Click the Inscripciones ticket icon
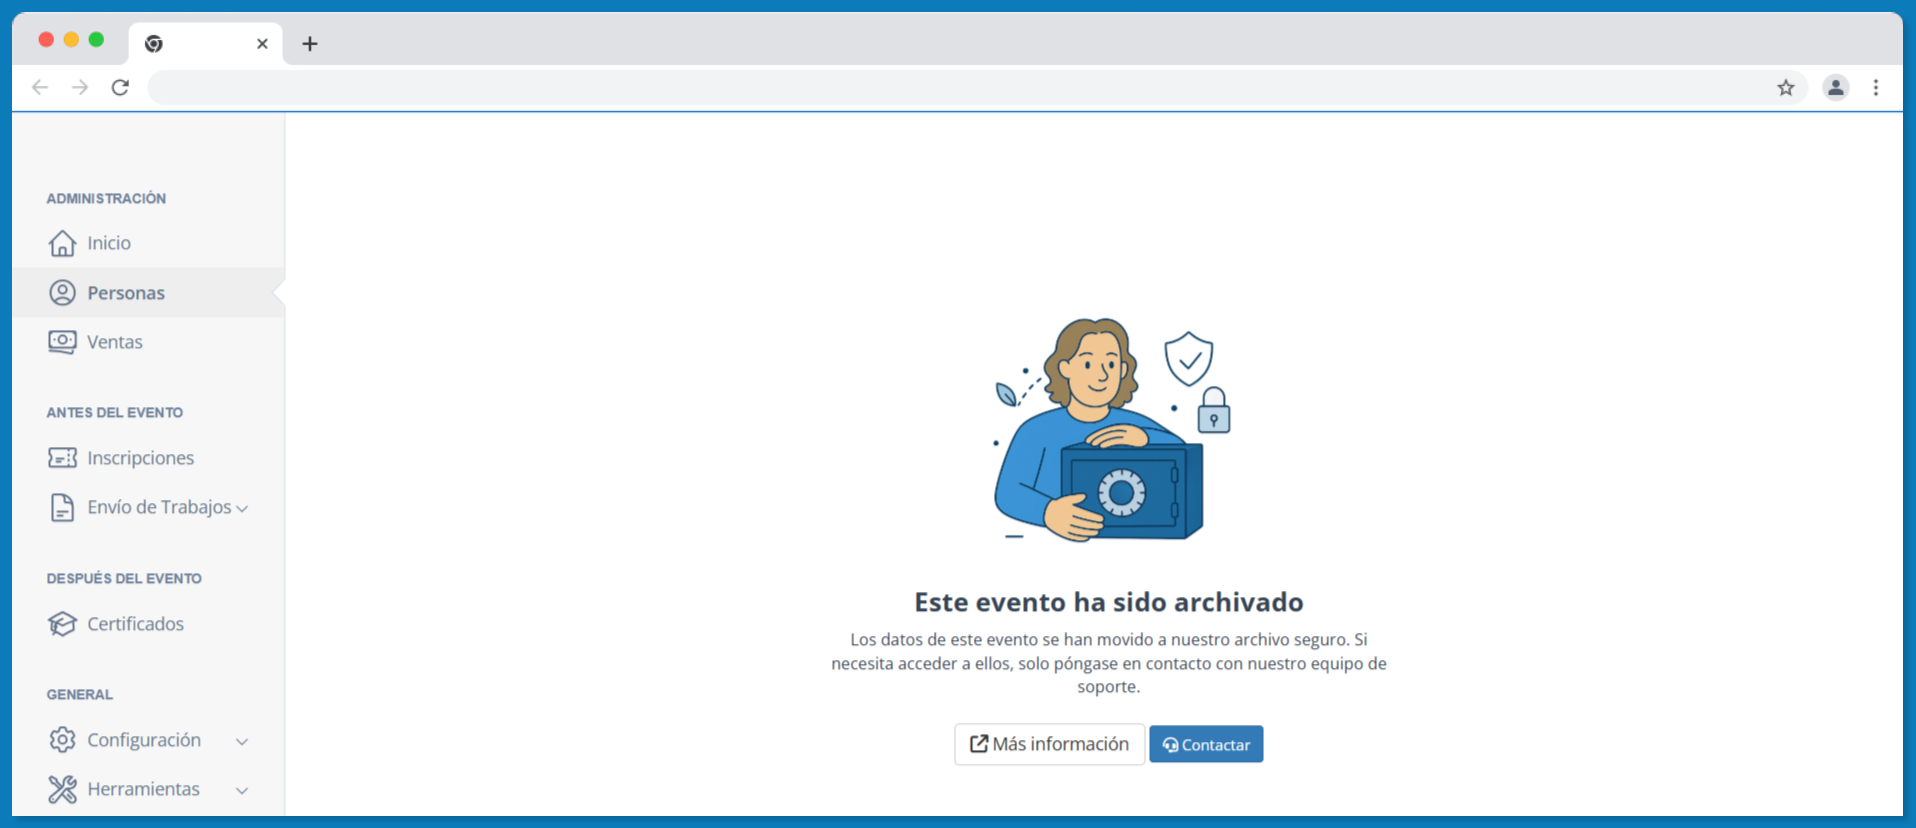This screenshot has height=828, width=1916. (x=62, y=458)
